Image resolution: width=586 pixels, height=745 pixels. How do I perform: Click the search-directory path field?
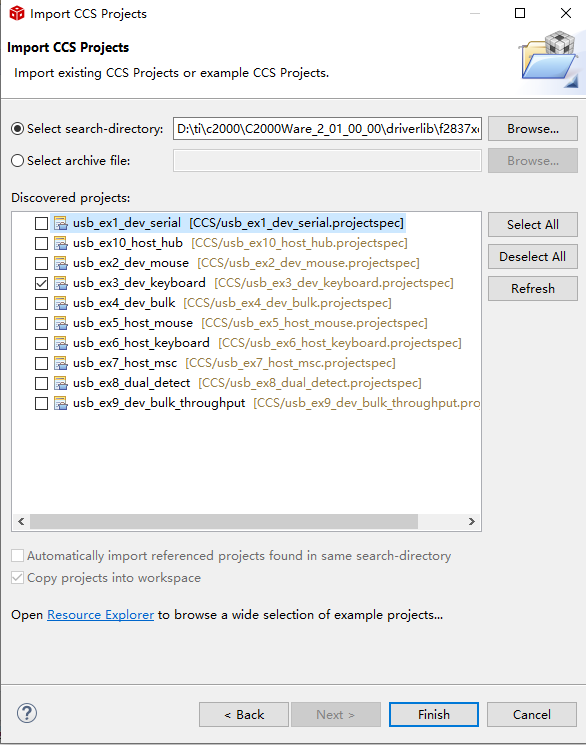[x=327, y=129]
